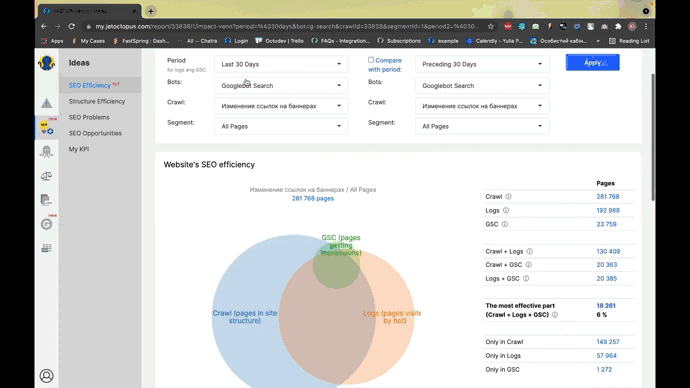This screenshot has height=388, width=690.
Task: Open the Only in Crawl 149 257 value
Action: coord(608,342)
